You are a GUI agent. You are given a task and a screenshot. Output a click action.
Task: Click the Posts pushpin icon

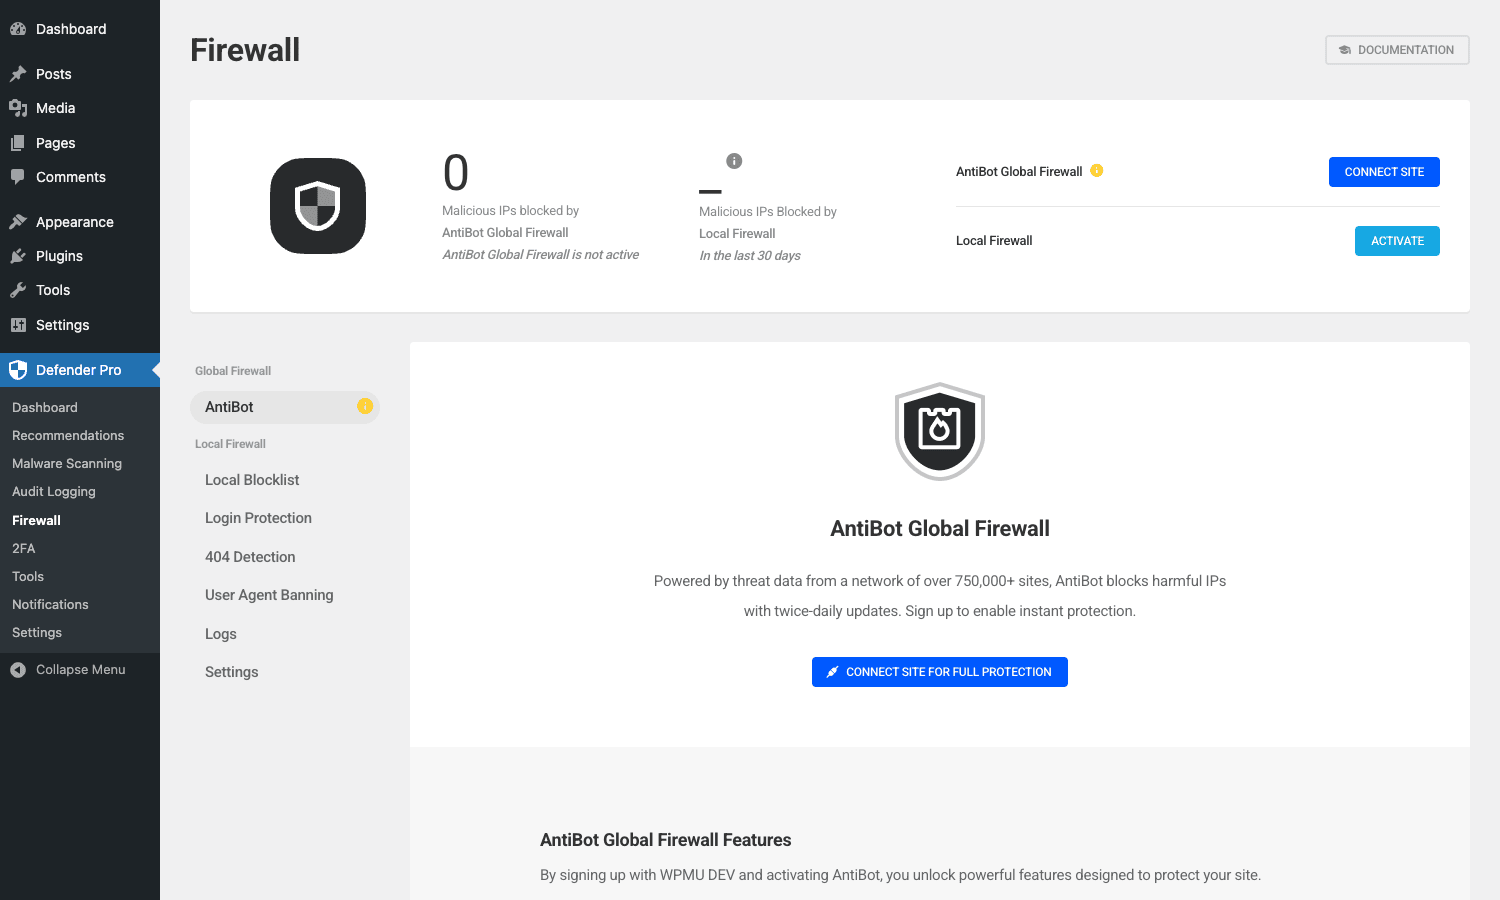[x=18, y=74]
